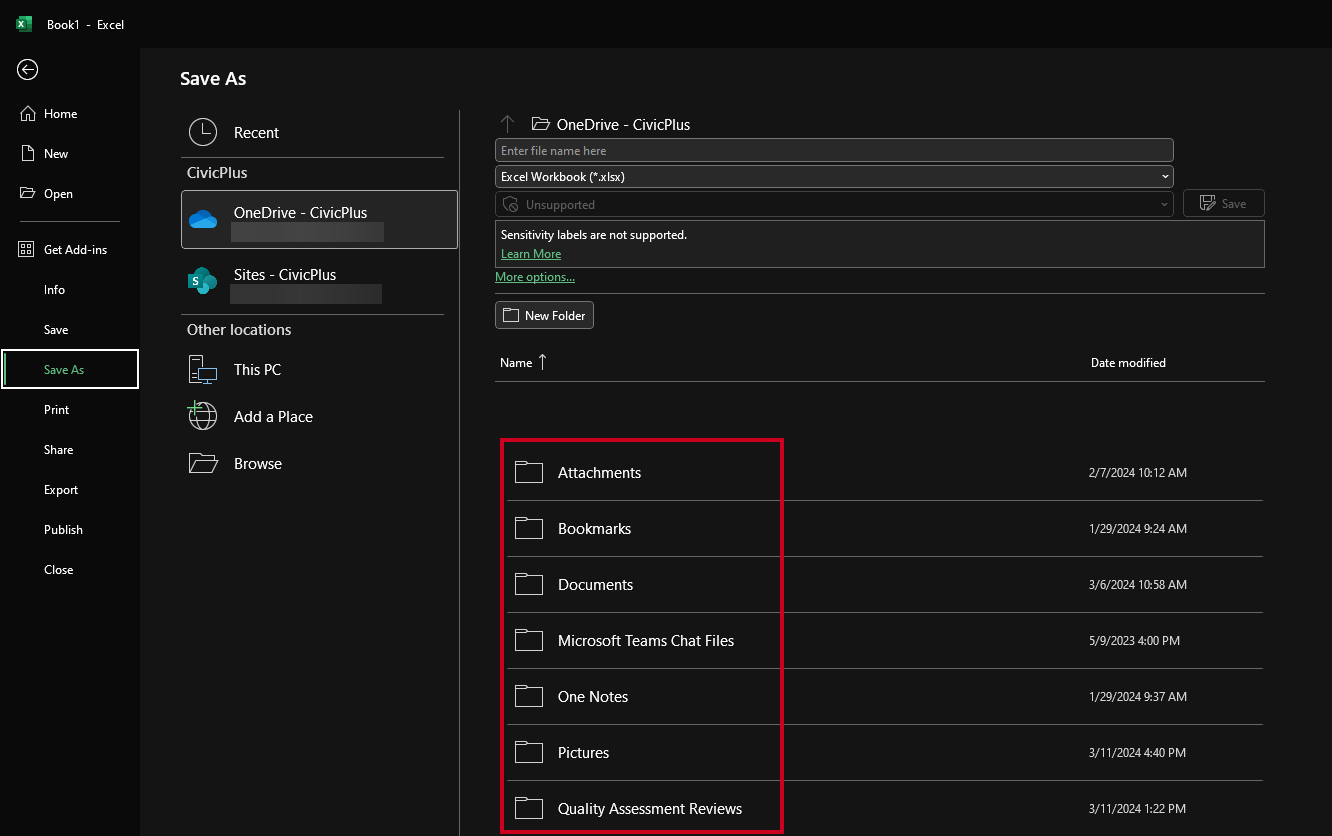The height and width of the screenshot is (836, 1332).
Task: Click the This PC computer icon
Action: point(203,370)
